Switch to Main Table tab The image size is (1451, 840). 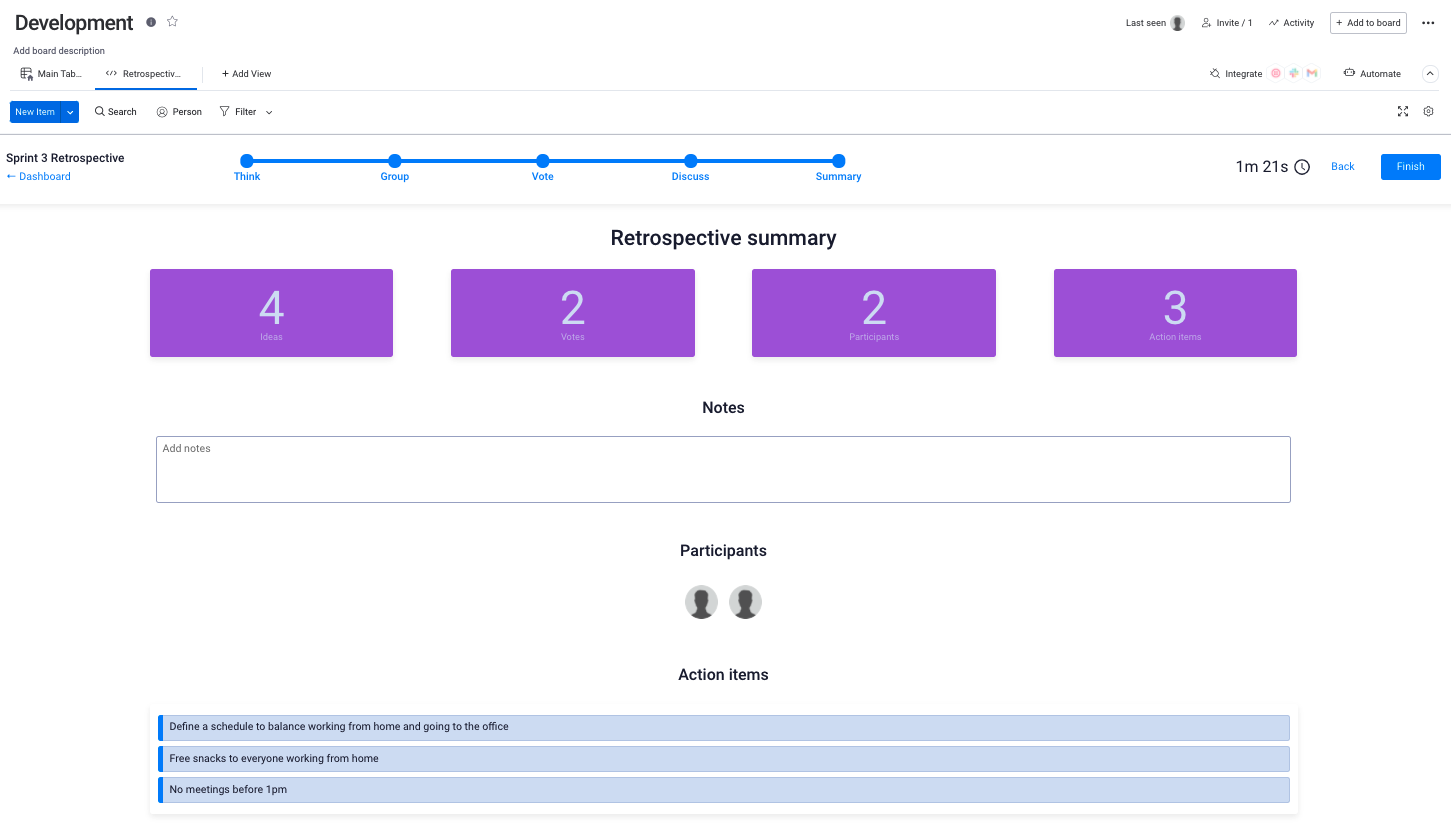(52, 74)
